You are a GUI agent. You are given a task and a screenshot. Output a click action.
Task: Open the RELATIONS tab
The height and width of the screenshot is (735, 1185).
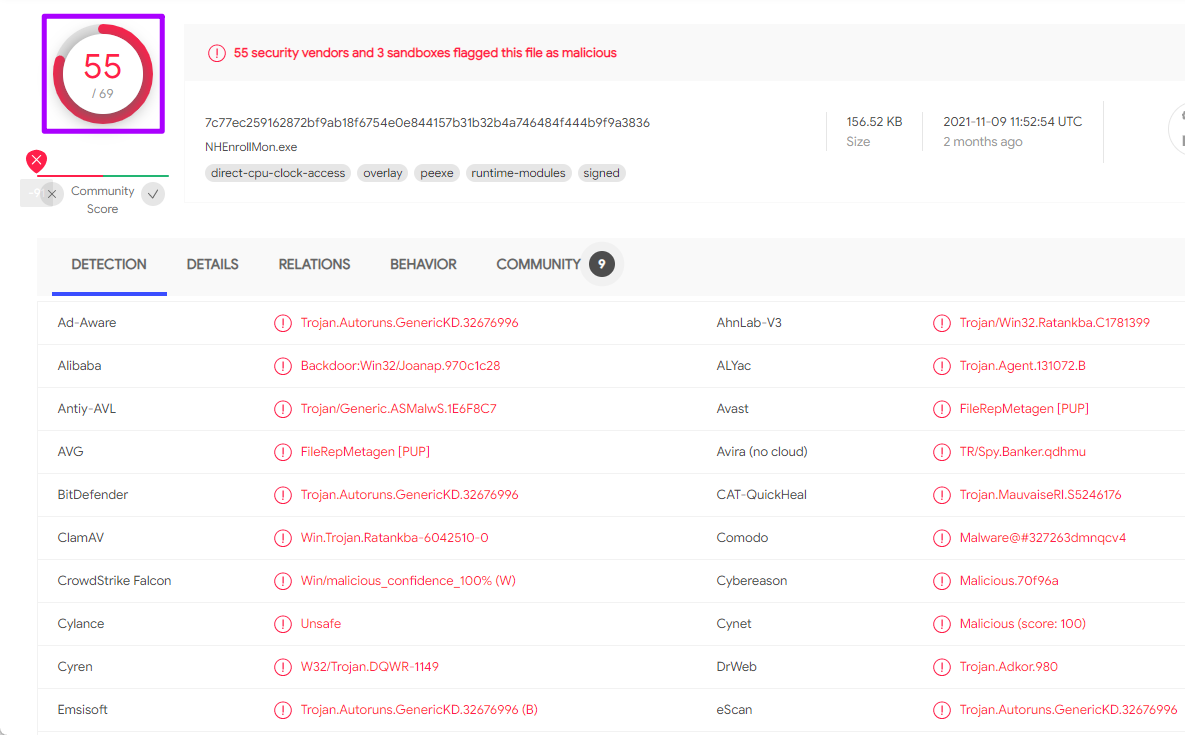click(314, 264)
